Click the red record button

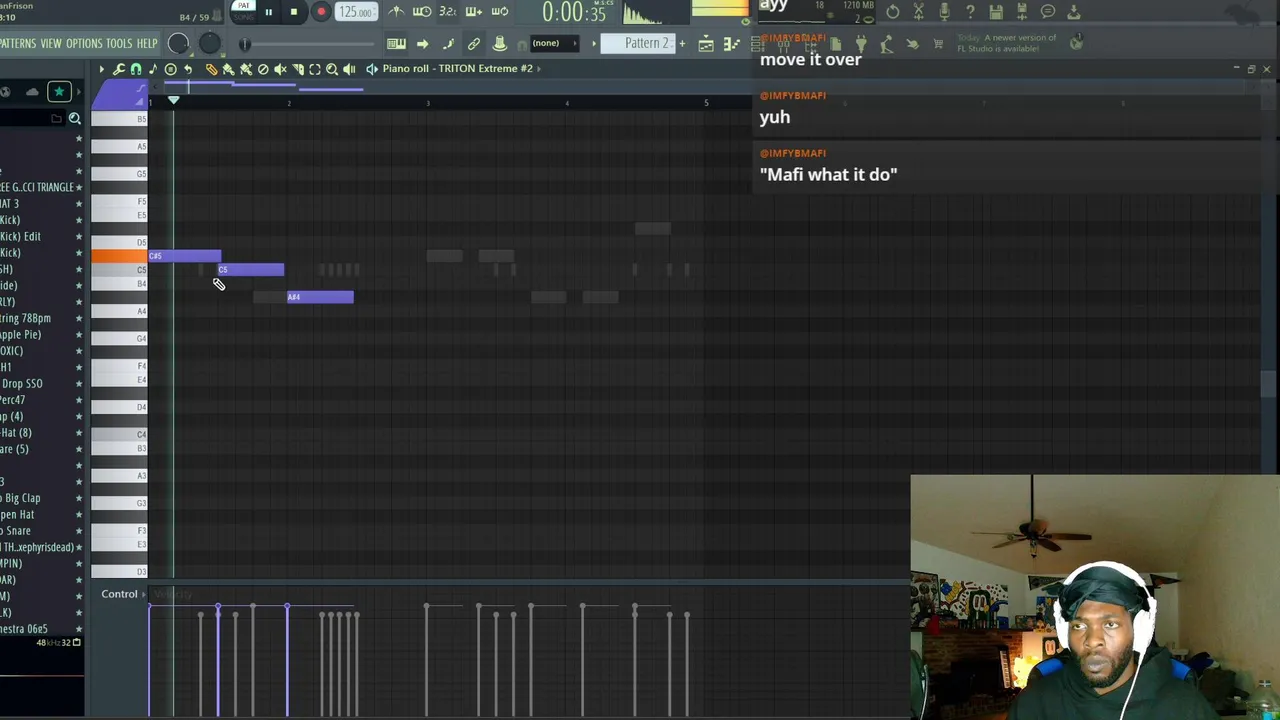pyautogui.click(x=321, y=12)
